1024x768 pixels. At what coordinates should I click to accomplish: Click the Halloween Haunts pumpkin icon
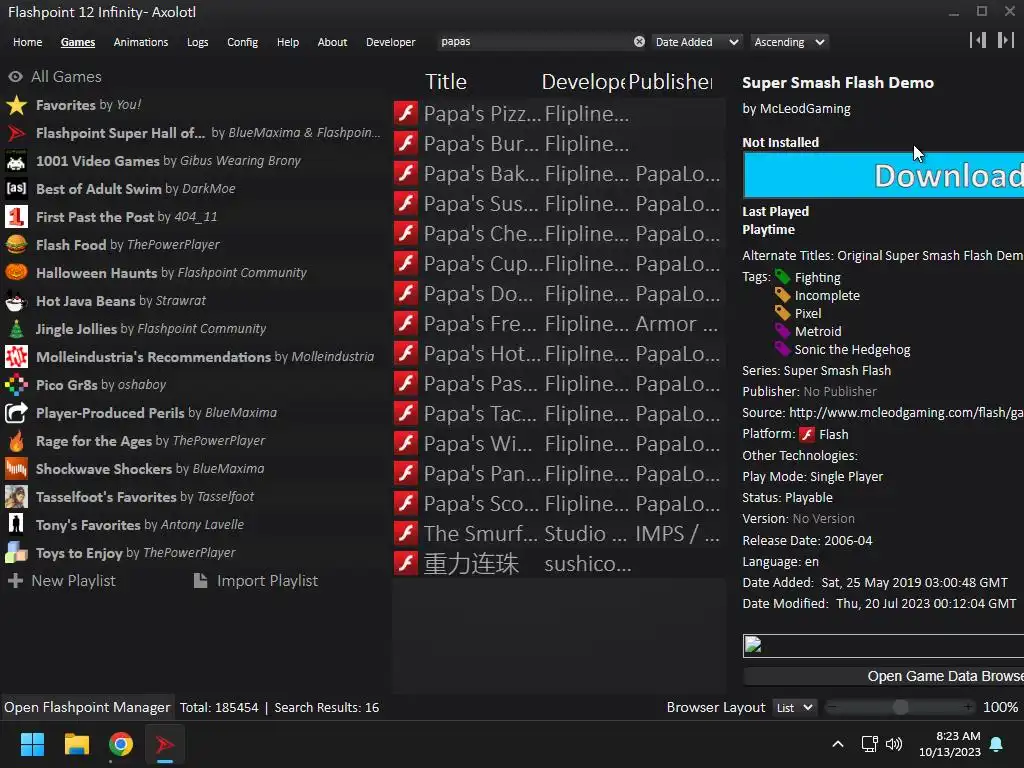point(16,273)
